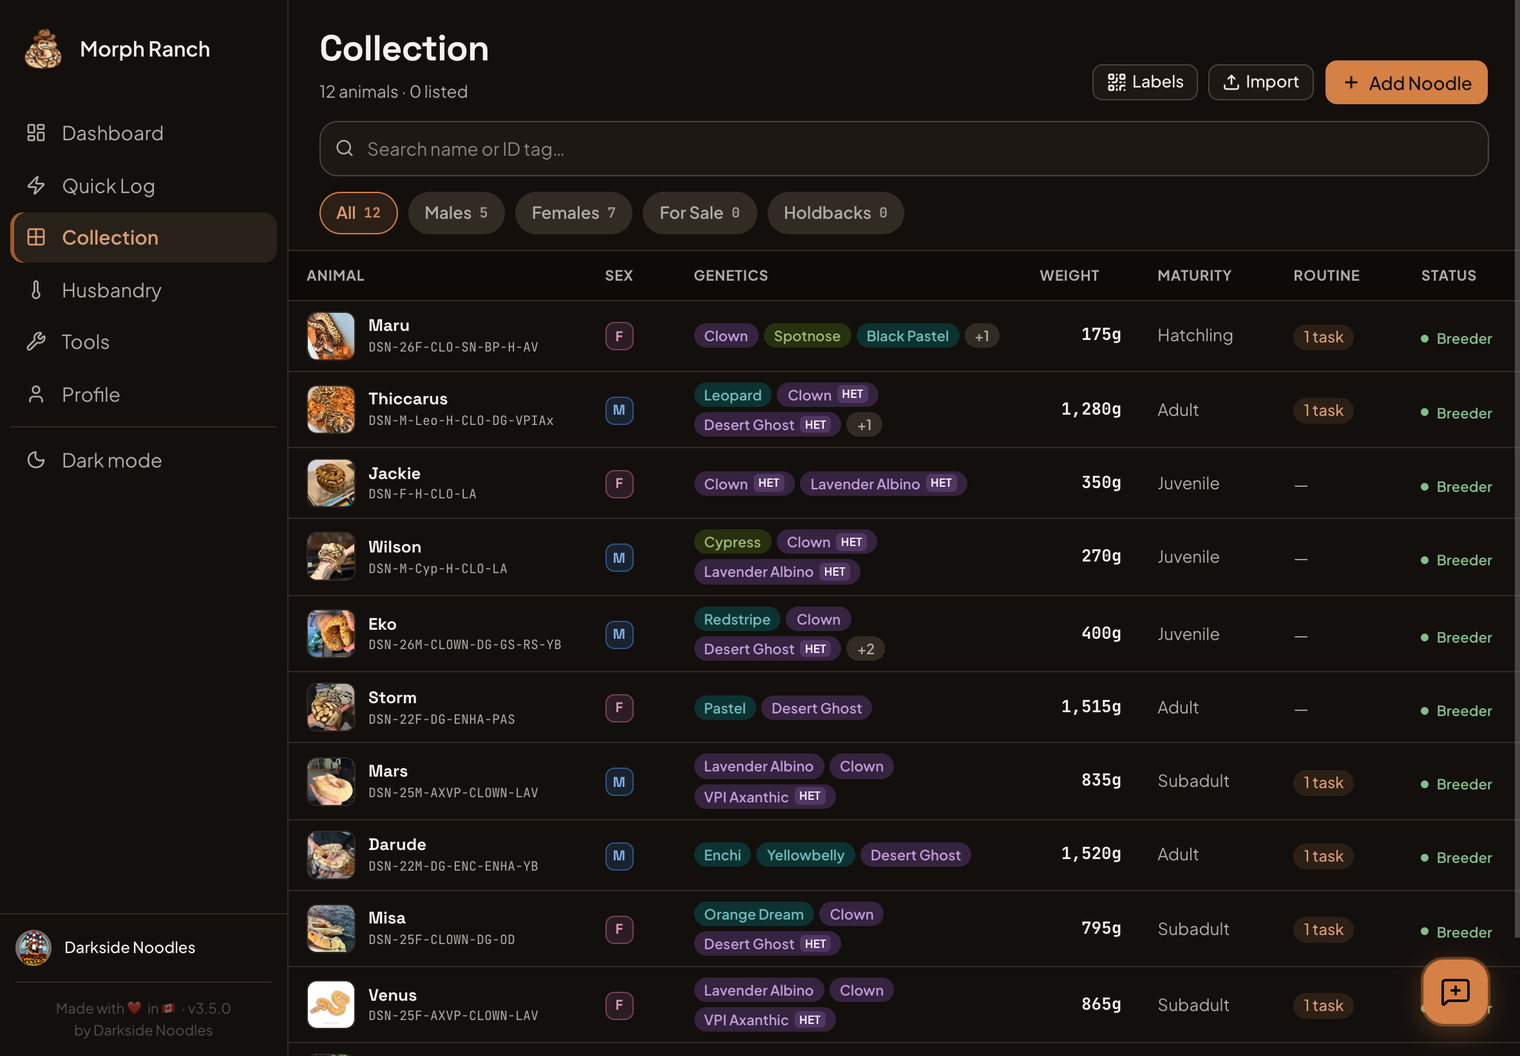Open Storm's snake thumbnail

click(331, 708)
